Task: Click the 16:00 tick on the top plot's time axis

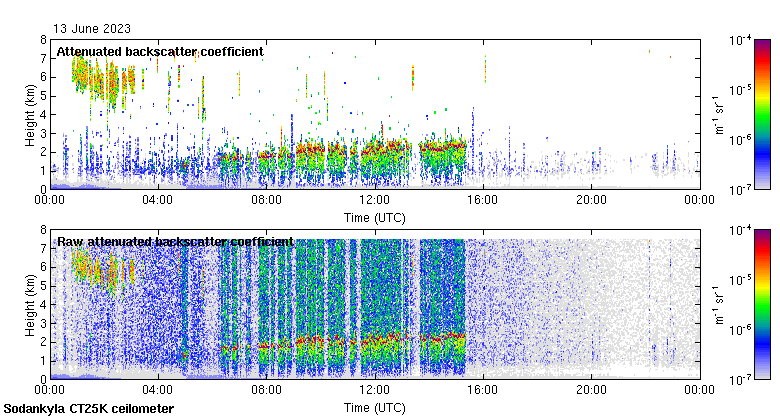Action: tap(483, 200)
